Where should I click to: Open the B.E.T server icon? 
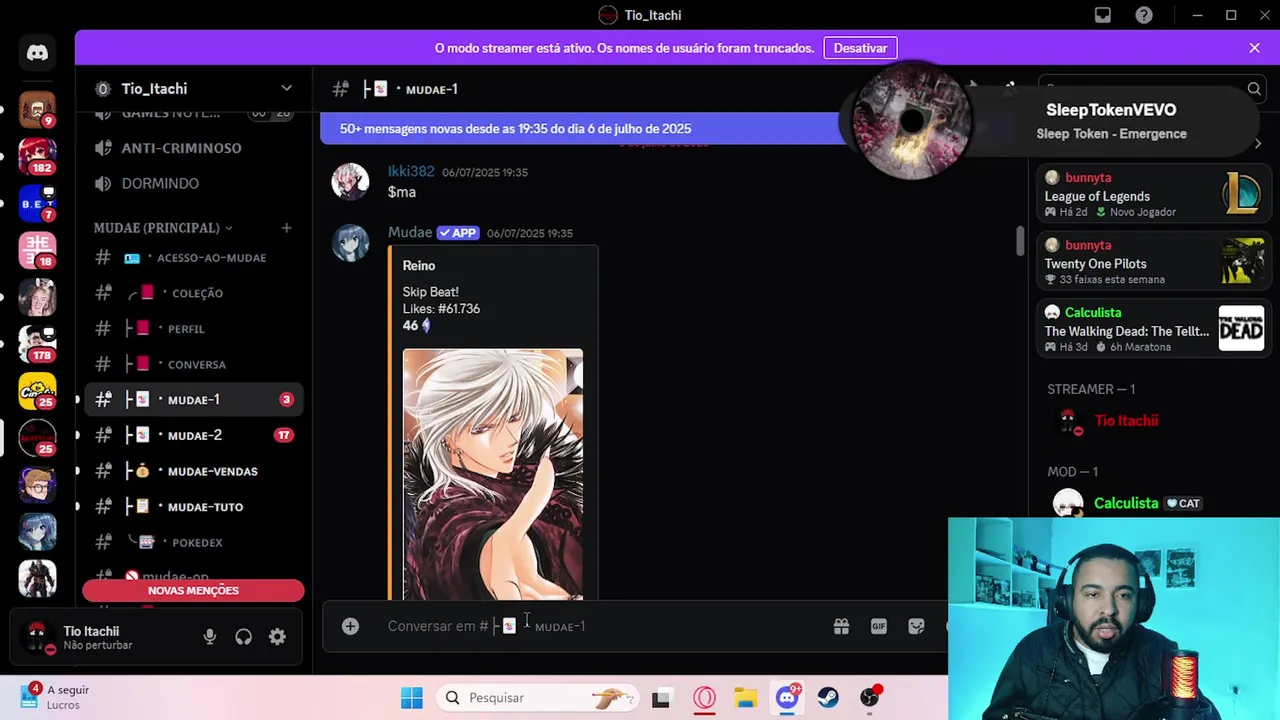click(x=37, y=204)
